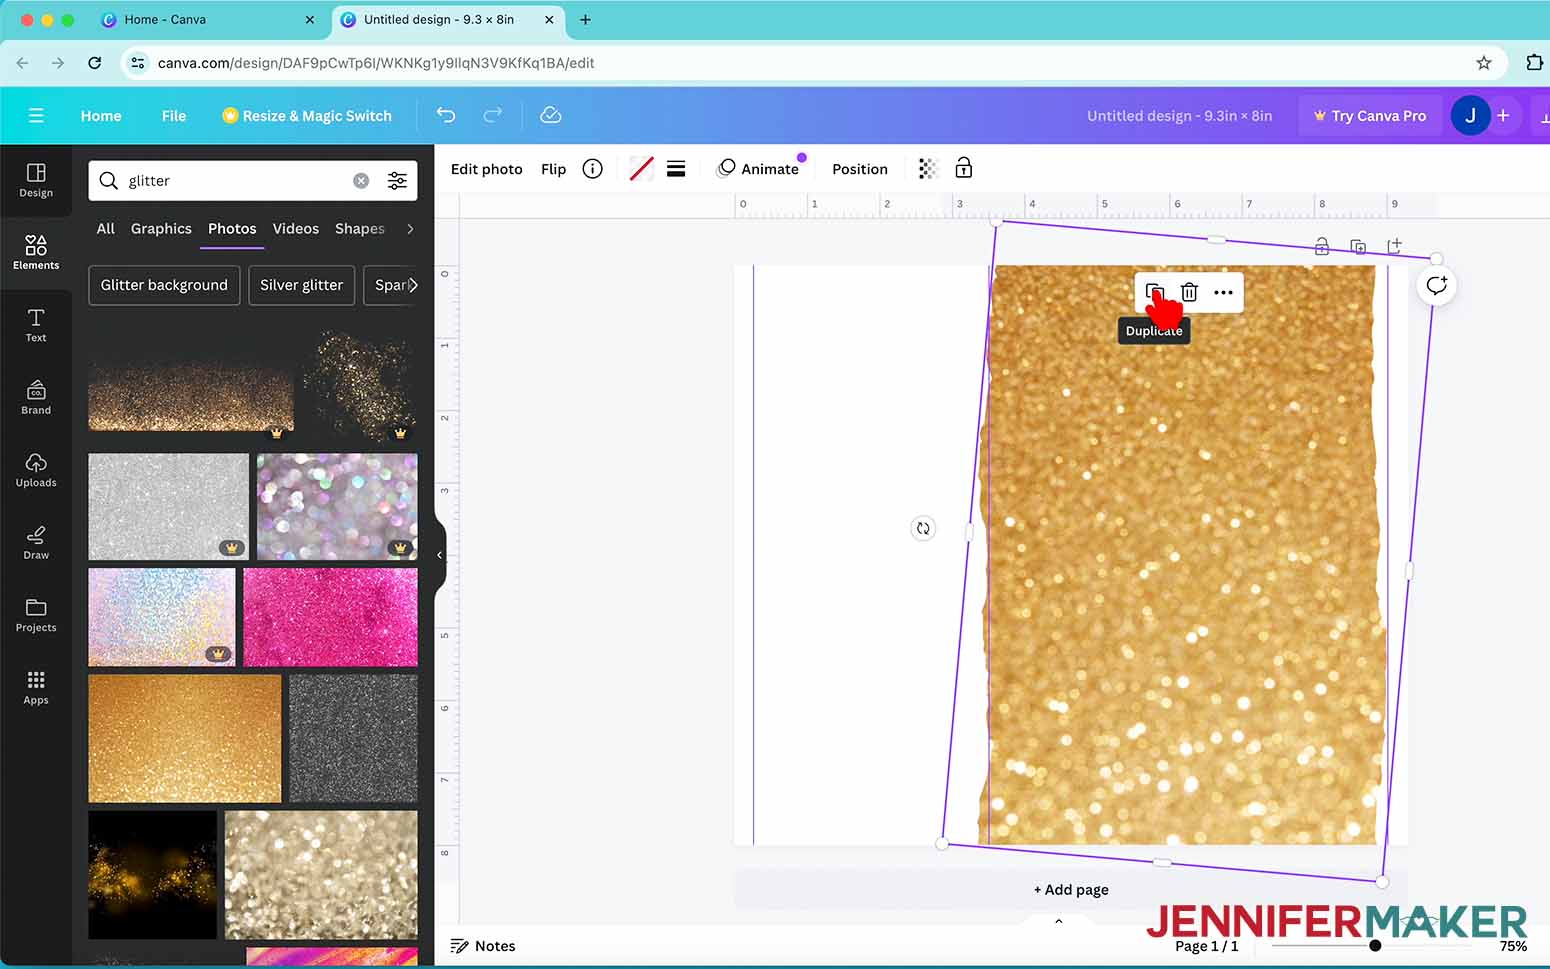Screen dimensions: 1550x969
Task: Open Resize & Magic Switch
Action: pos(307,116)
